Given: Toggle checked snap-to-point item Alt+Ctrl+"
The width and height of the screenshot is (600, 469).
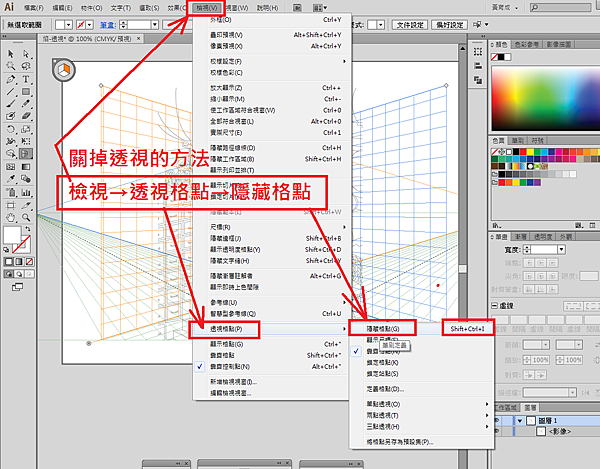Looking at the screenshot, I should pos(268,366).
